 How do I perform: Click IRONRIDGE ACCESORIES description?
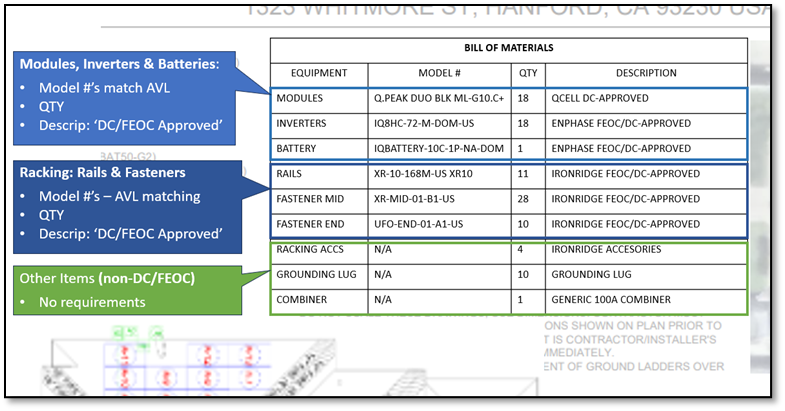point(606,249)
